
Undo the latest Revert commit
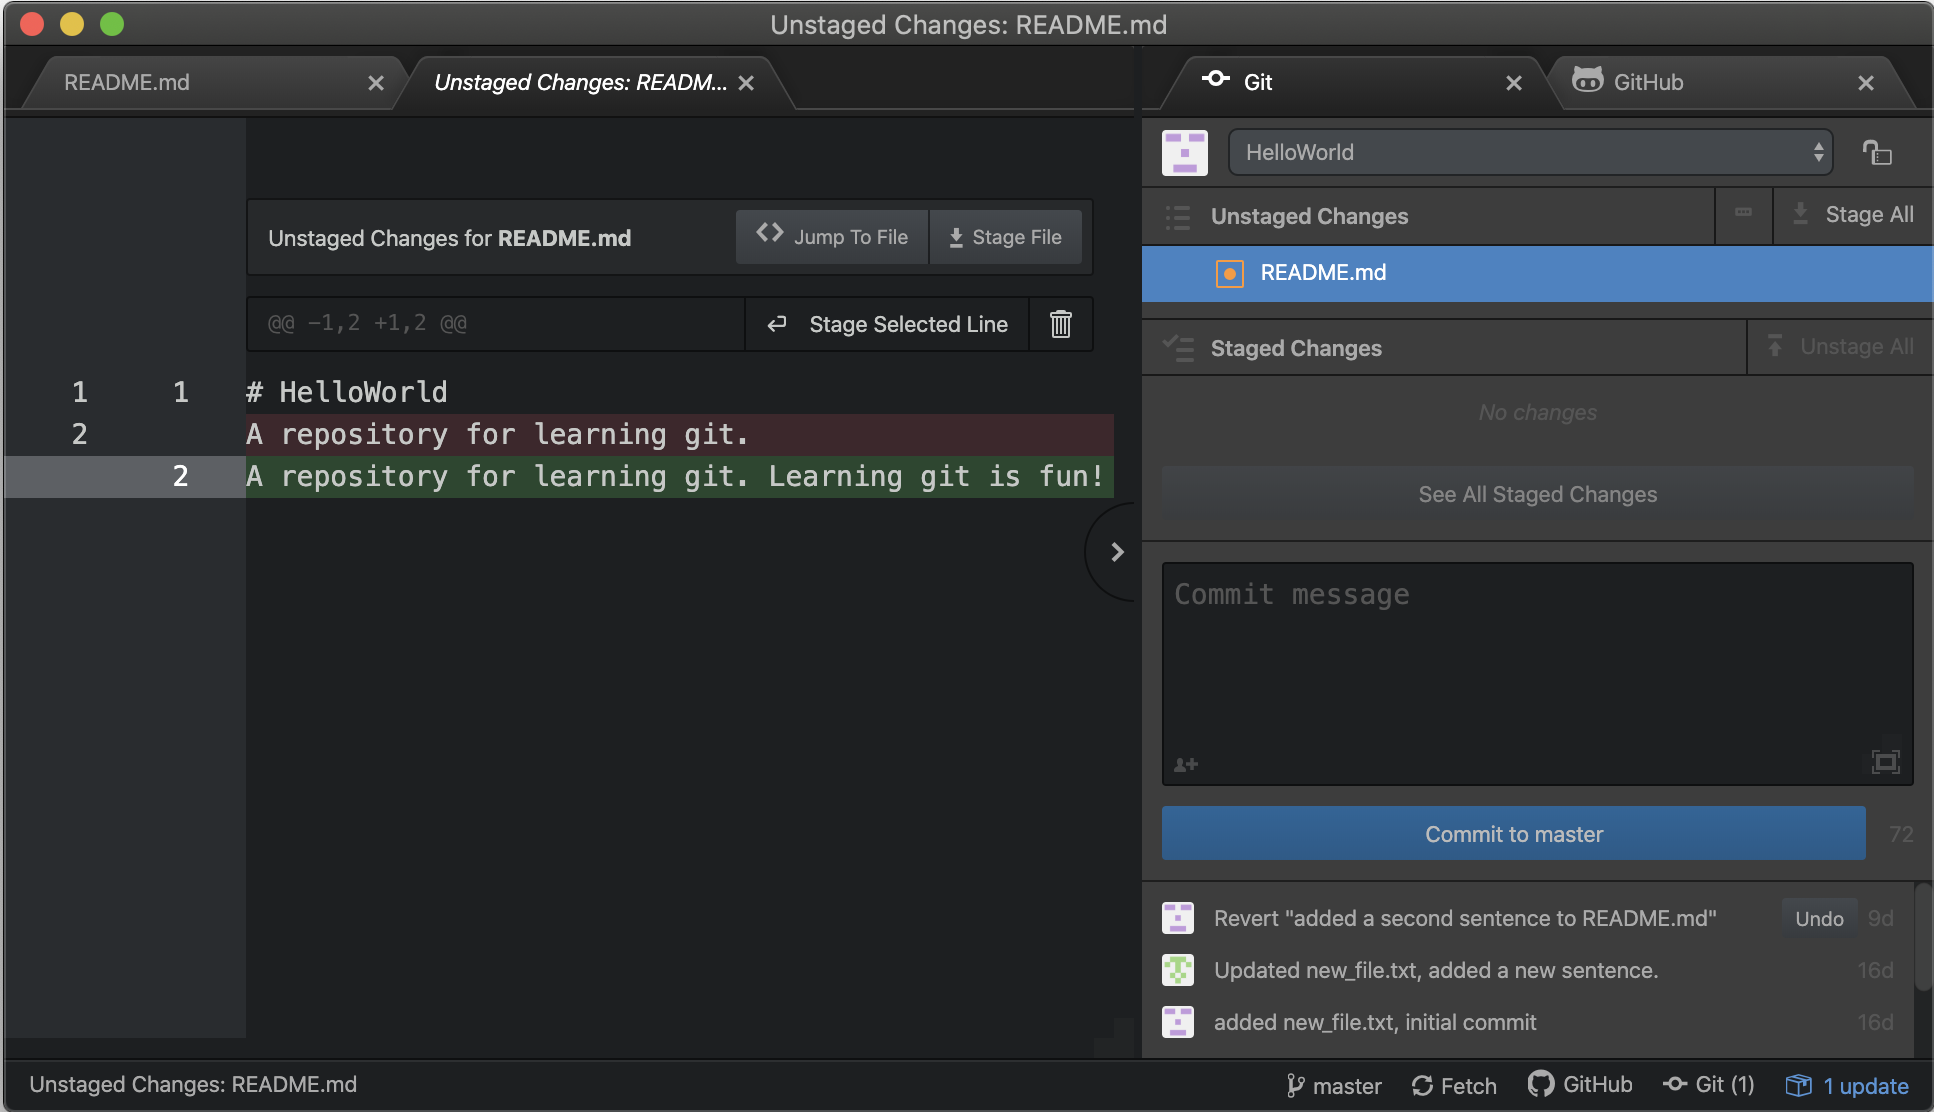(x=1818, y=919)
